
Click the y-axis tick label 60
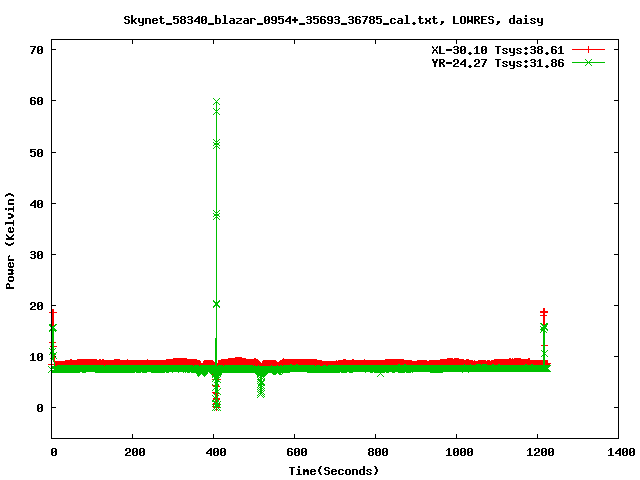[x=37, y=101]
